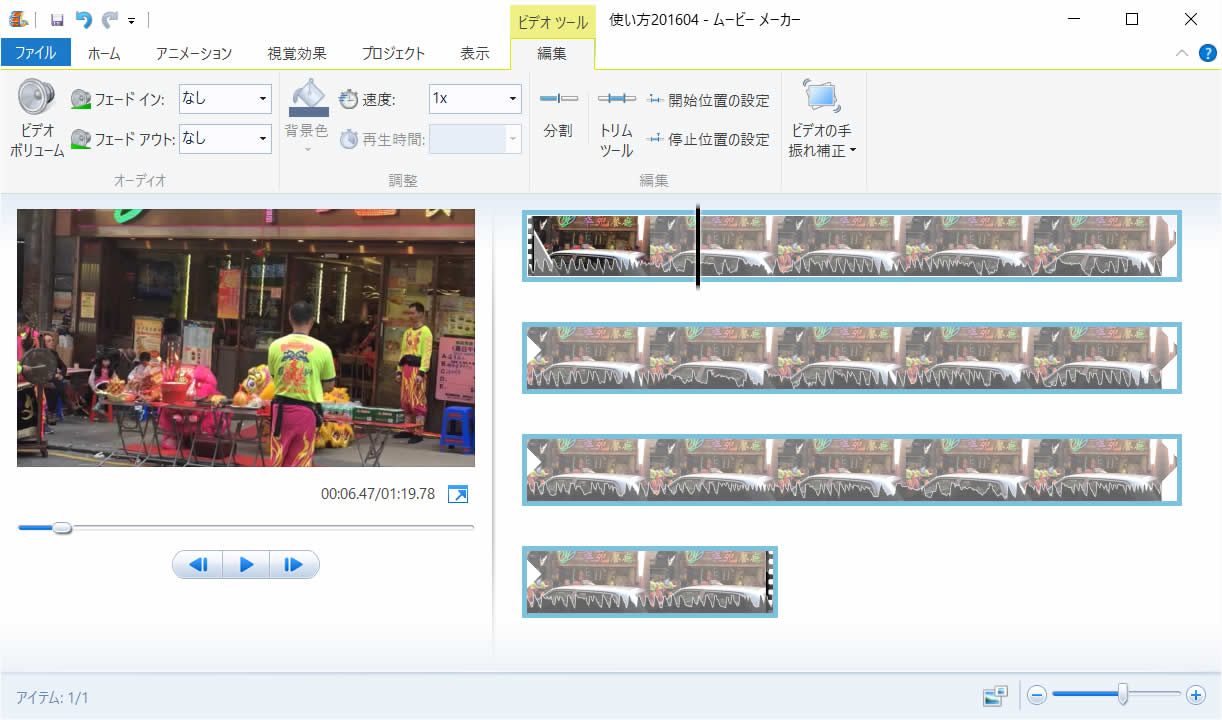The width and height of the screenshot is (1222, 720).
Task: Open the 視覚効果 tab
Action: coord(297,54)
